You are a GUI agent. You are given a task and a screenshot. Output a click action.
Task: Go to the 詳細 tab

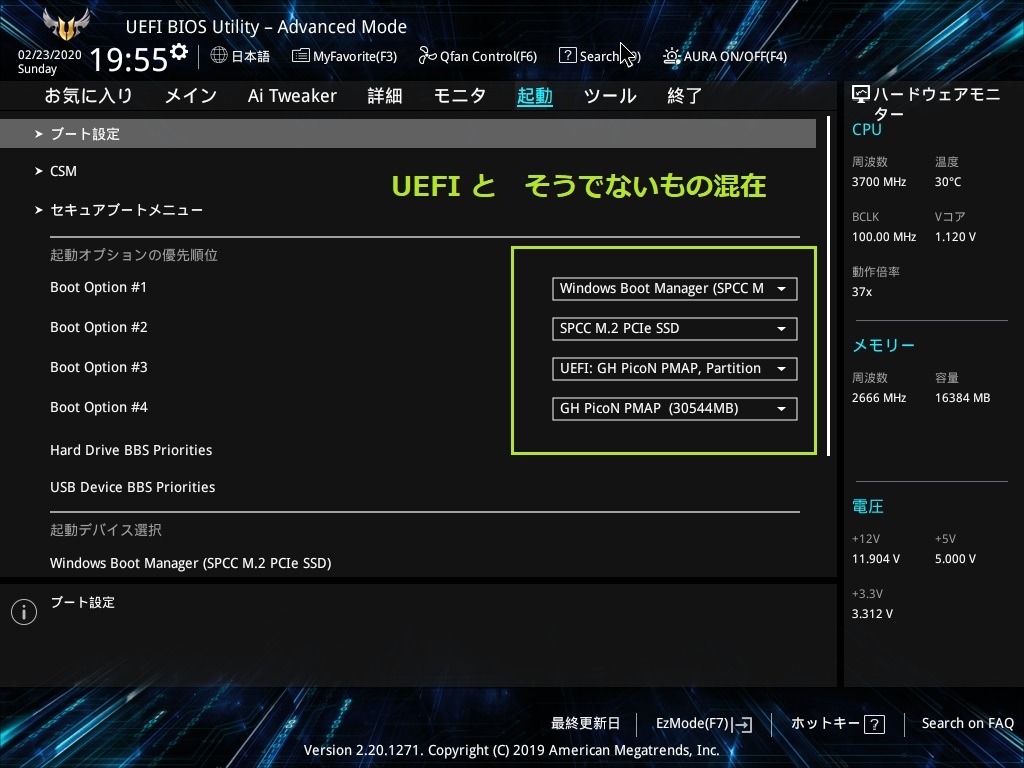(x=385, y=96)
